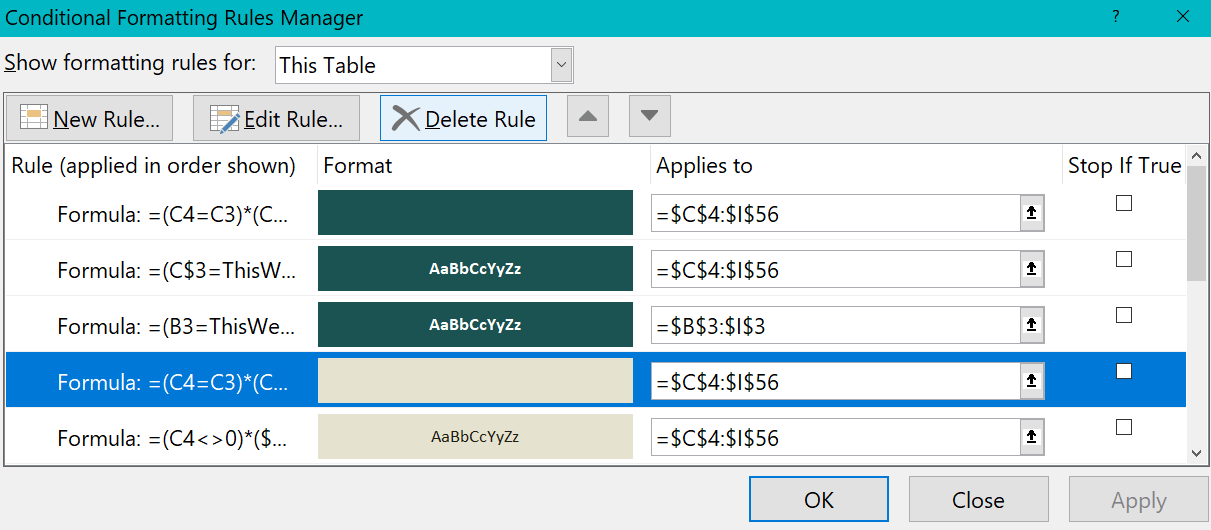Image resolution: width=1211 pixels, height=530 pixels.
Task: Check Stop If True for =(B3=ThisWe rule
Action: coord(1124,315)
